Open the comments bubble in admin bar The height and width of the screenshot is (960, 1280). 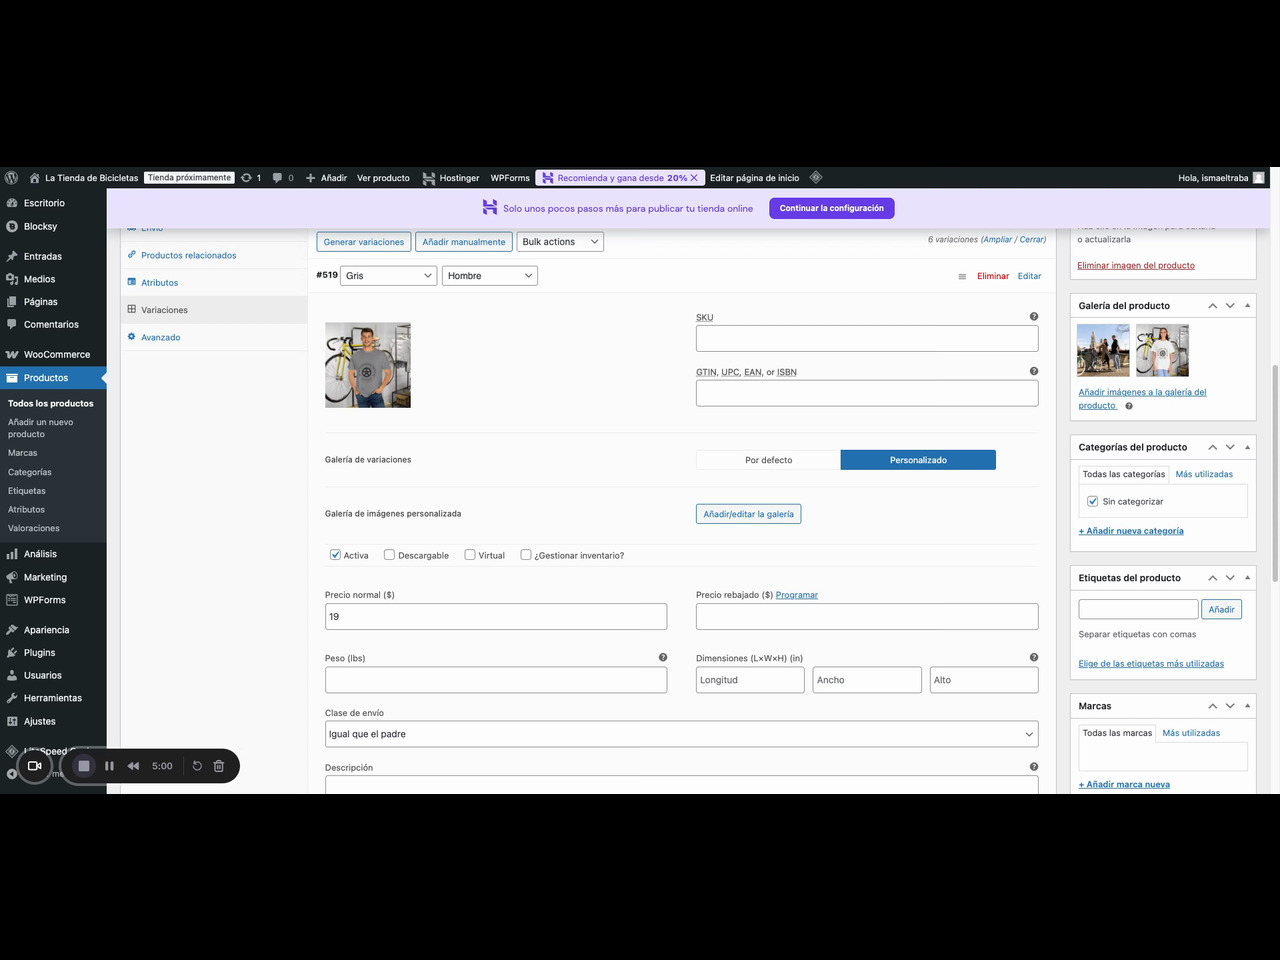(283, 178)
